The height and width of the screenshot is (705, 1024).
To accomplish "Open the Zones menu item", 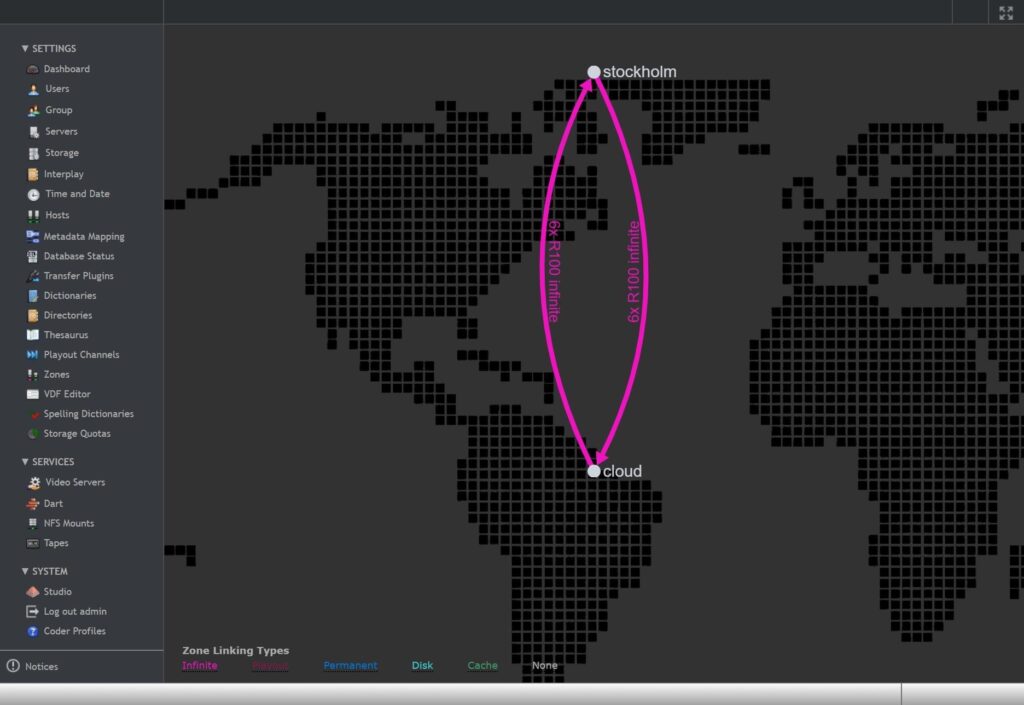I will 56,375.
